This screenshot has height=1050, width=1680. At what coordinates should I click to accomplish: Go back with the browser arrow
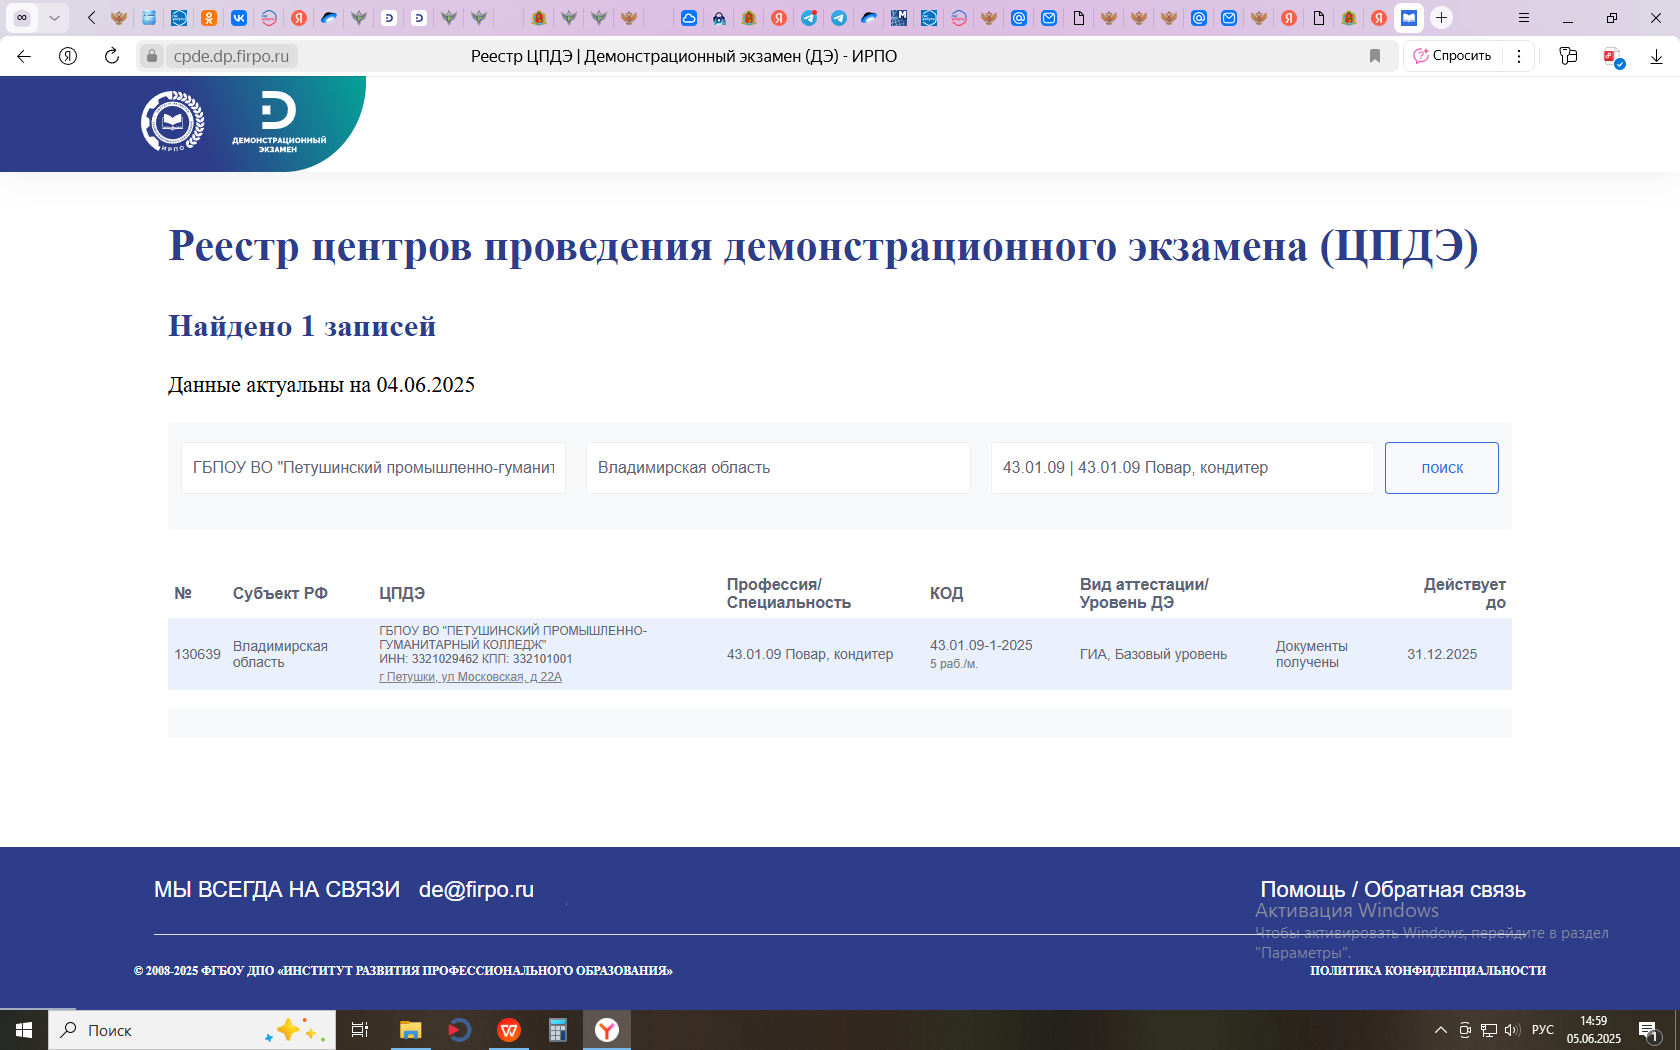[x=24, y=56]
